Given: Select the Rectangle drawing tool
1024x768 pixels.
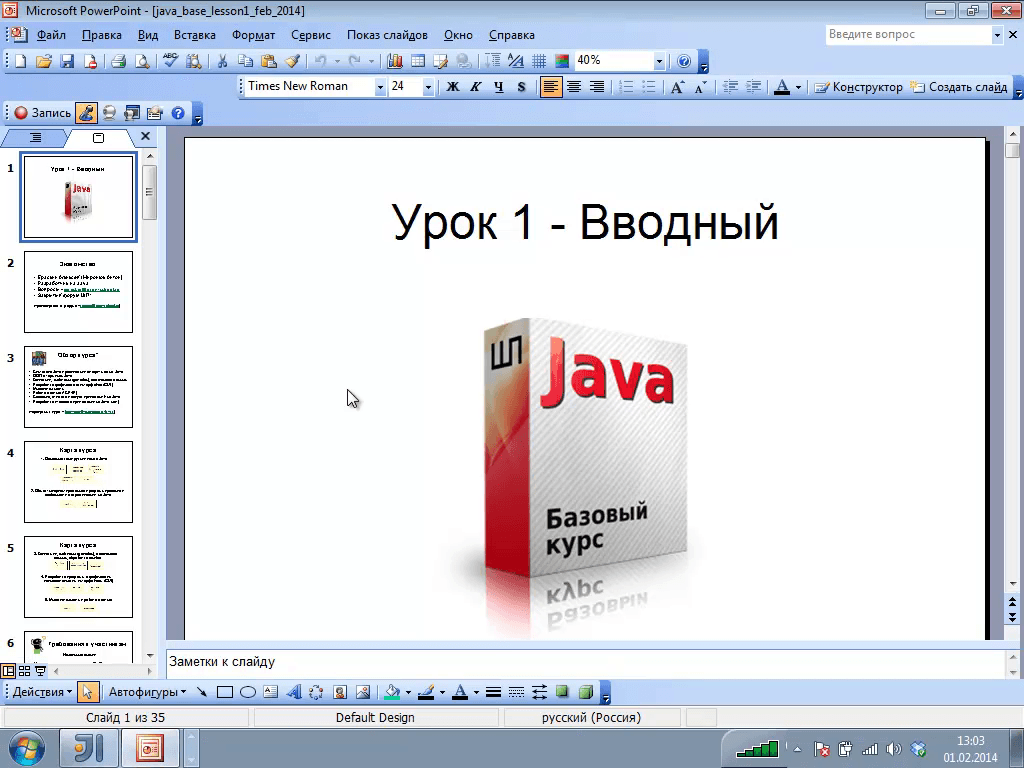Looking at the screenshot, I should [x=225, y=692].
